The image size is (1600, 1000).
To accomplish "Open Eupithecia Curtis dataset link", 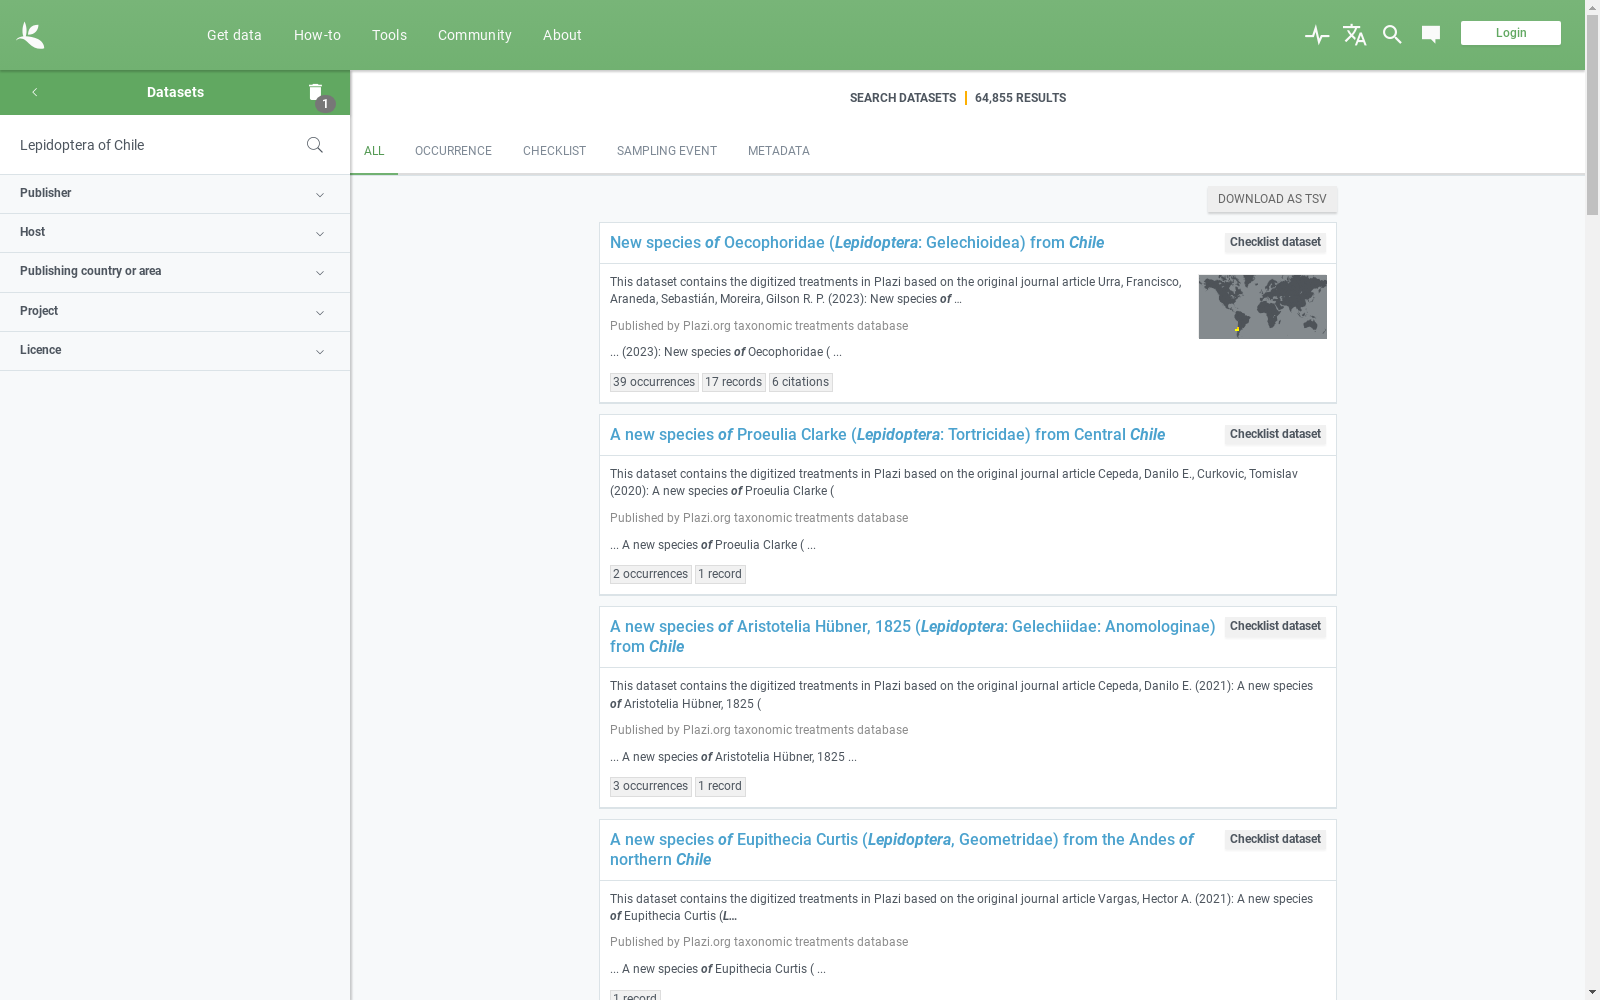I will 902,849.
